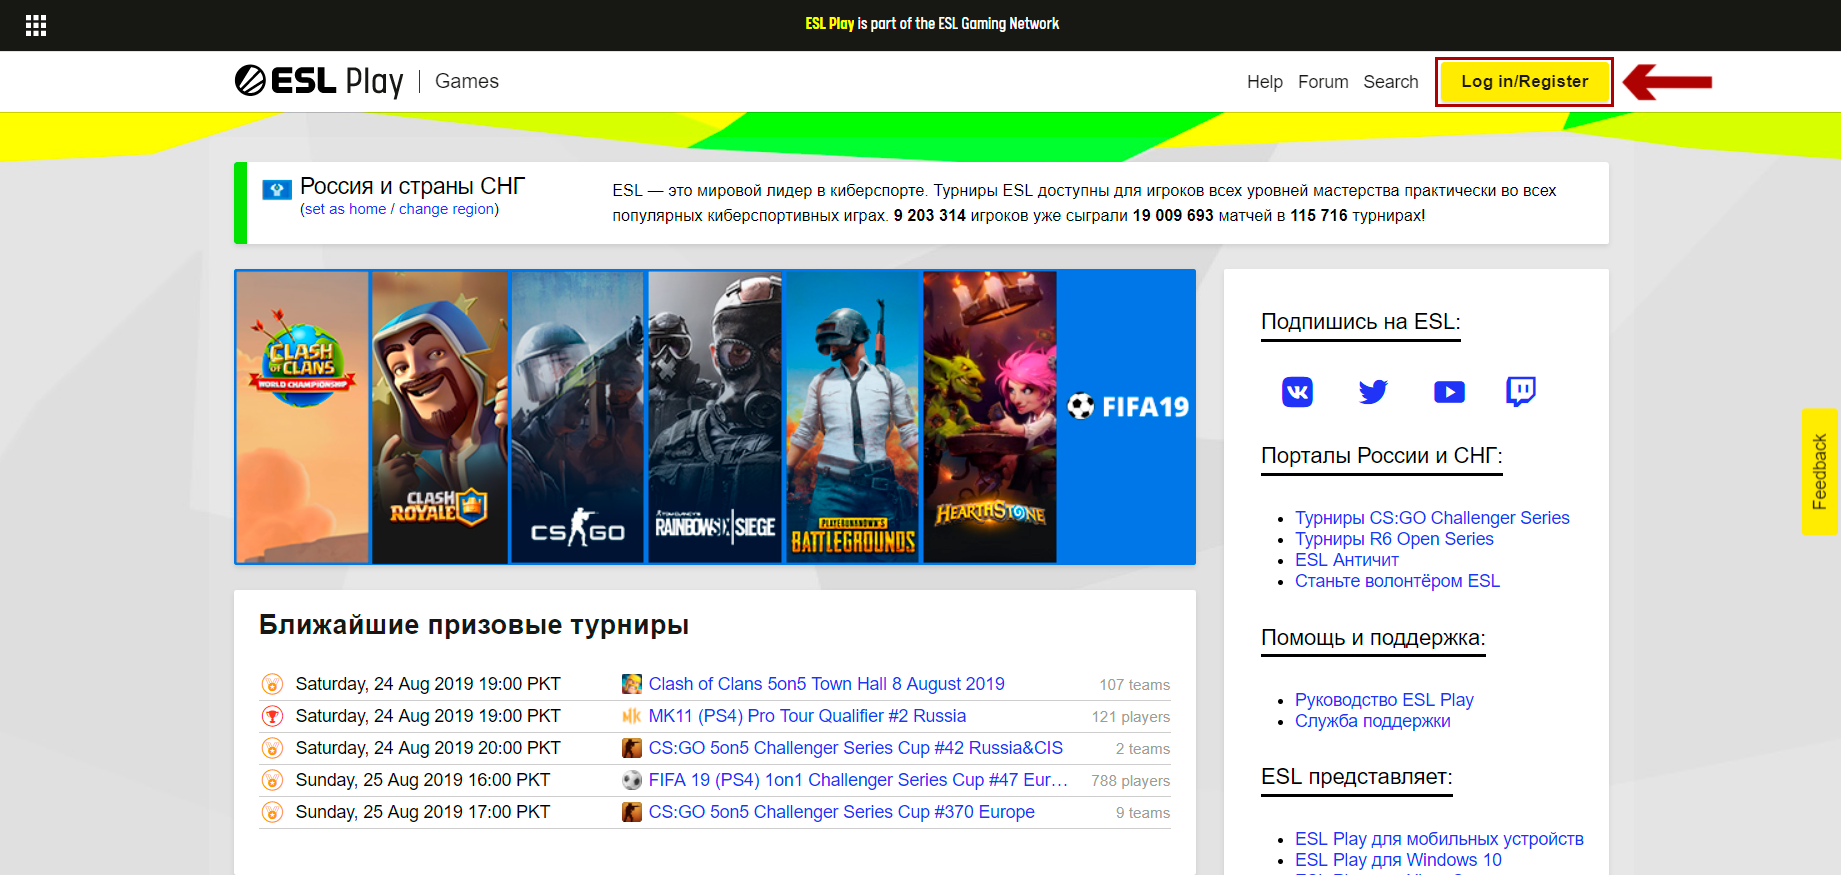The height and width of the screenshot is (875, 1841).
Task: Open CS:GO 5on5 Challenger Series Cup #42 Russia&CIS
Action: click(x=856, y=748)
